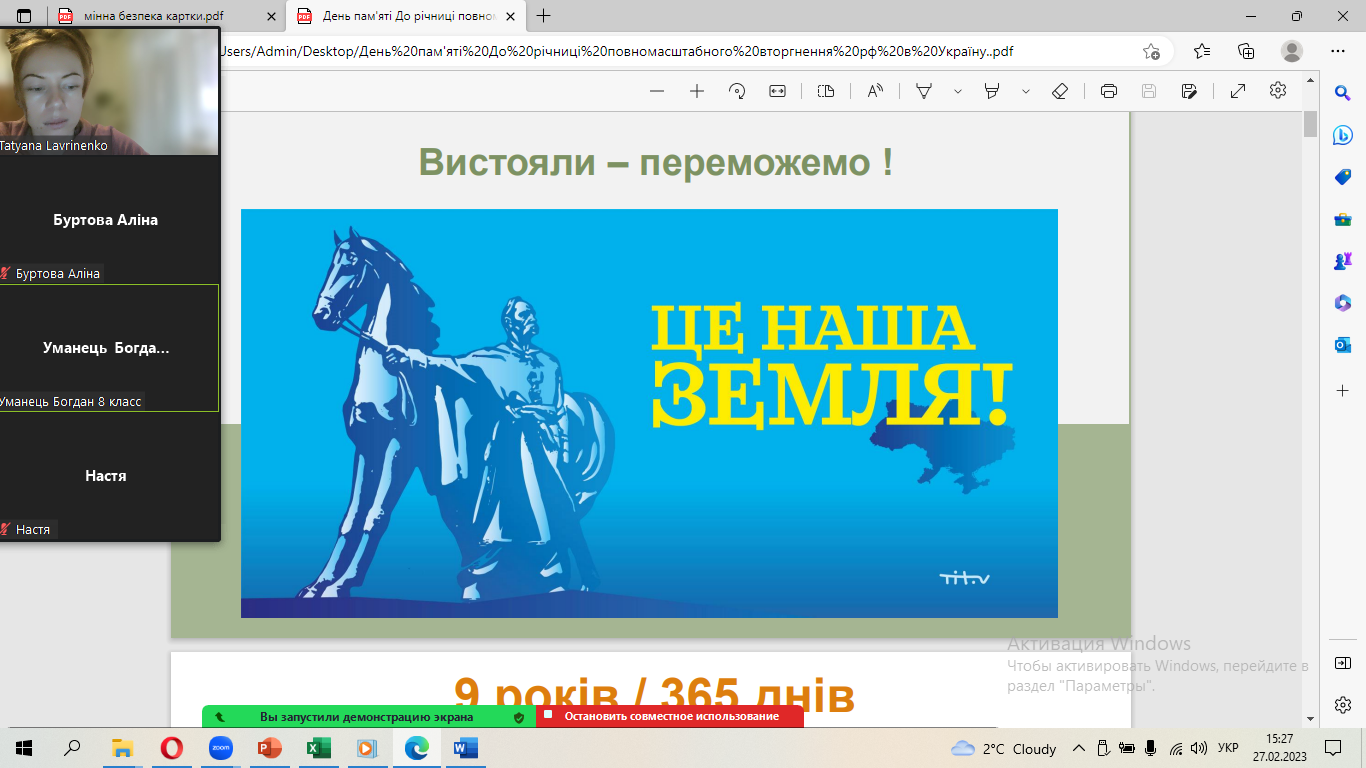This screenshot has width=1366, height=768.
Task: Open Microsoft 365 in sidebar
Action: pyautogui.click(x=1343, y=303)
